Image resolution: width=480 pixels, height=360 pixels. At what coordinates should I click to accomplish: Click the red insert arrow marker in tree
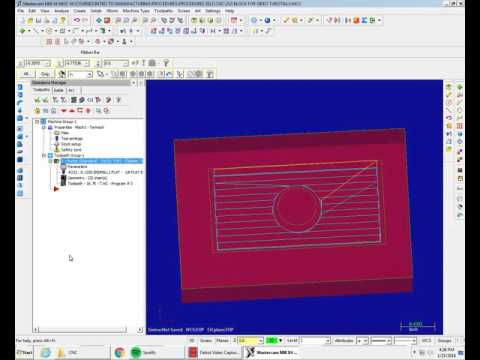point(56,189)
